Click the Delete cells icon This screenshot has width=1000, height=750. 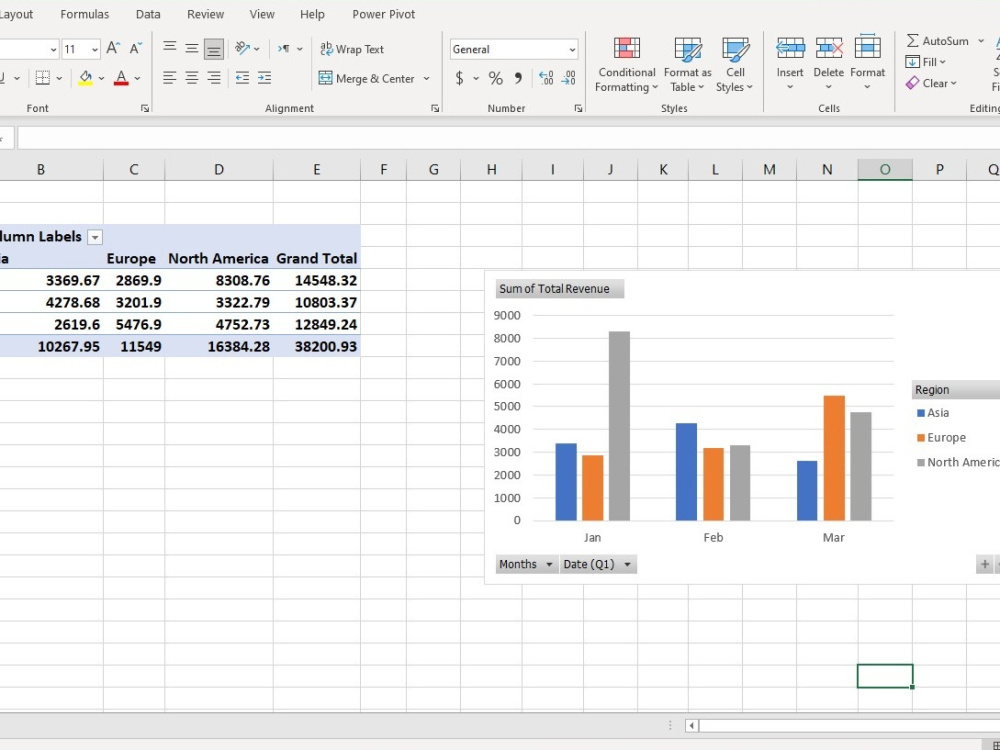pos(828,48)
